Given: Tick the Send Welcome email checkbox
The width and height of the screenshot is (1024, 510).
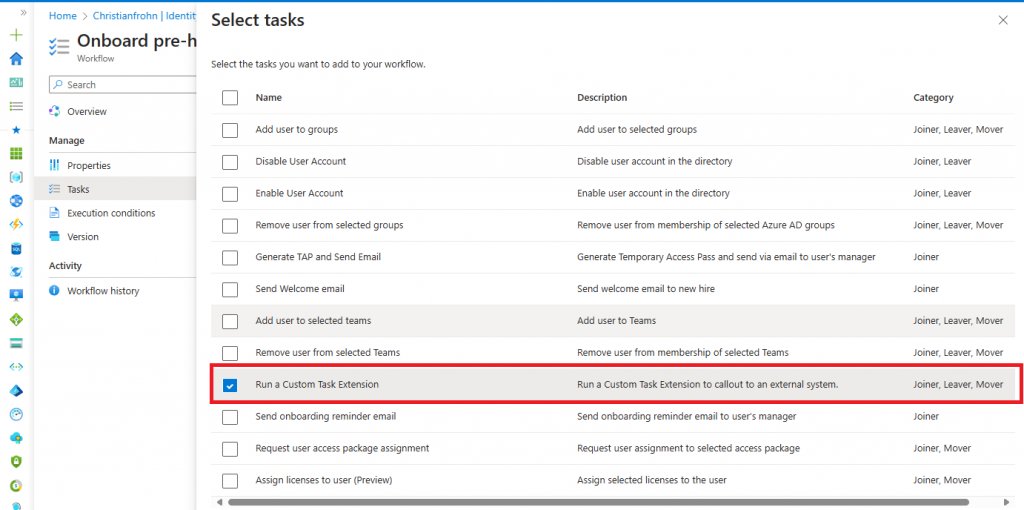Looking at the screenshot, I should pyautogui.click(x=230, y=289).
